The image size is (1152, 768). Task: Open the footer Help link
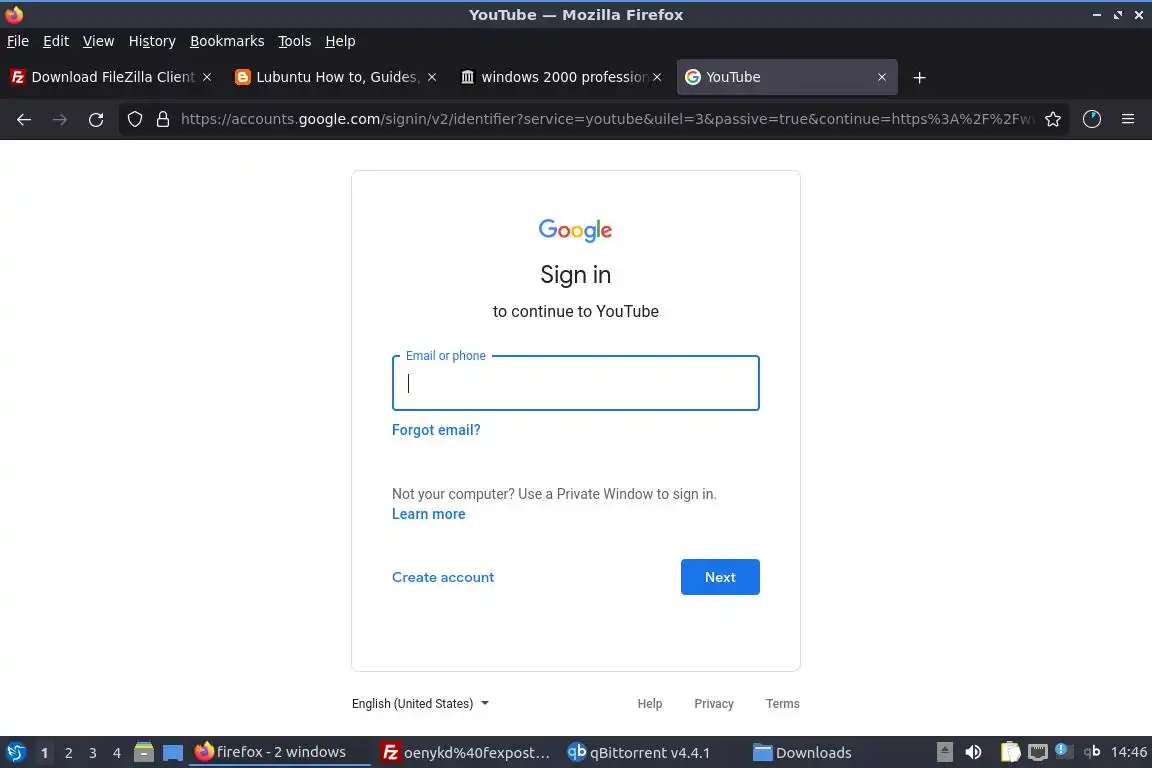pos(649,703)
